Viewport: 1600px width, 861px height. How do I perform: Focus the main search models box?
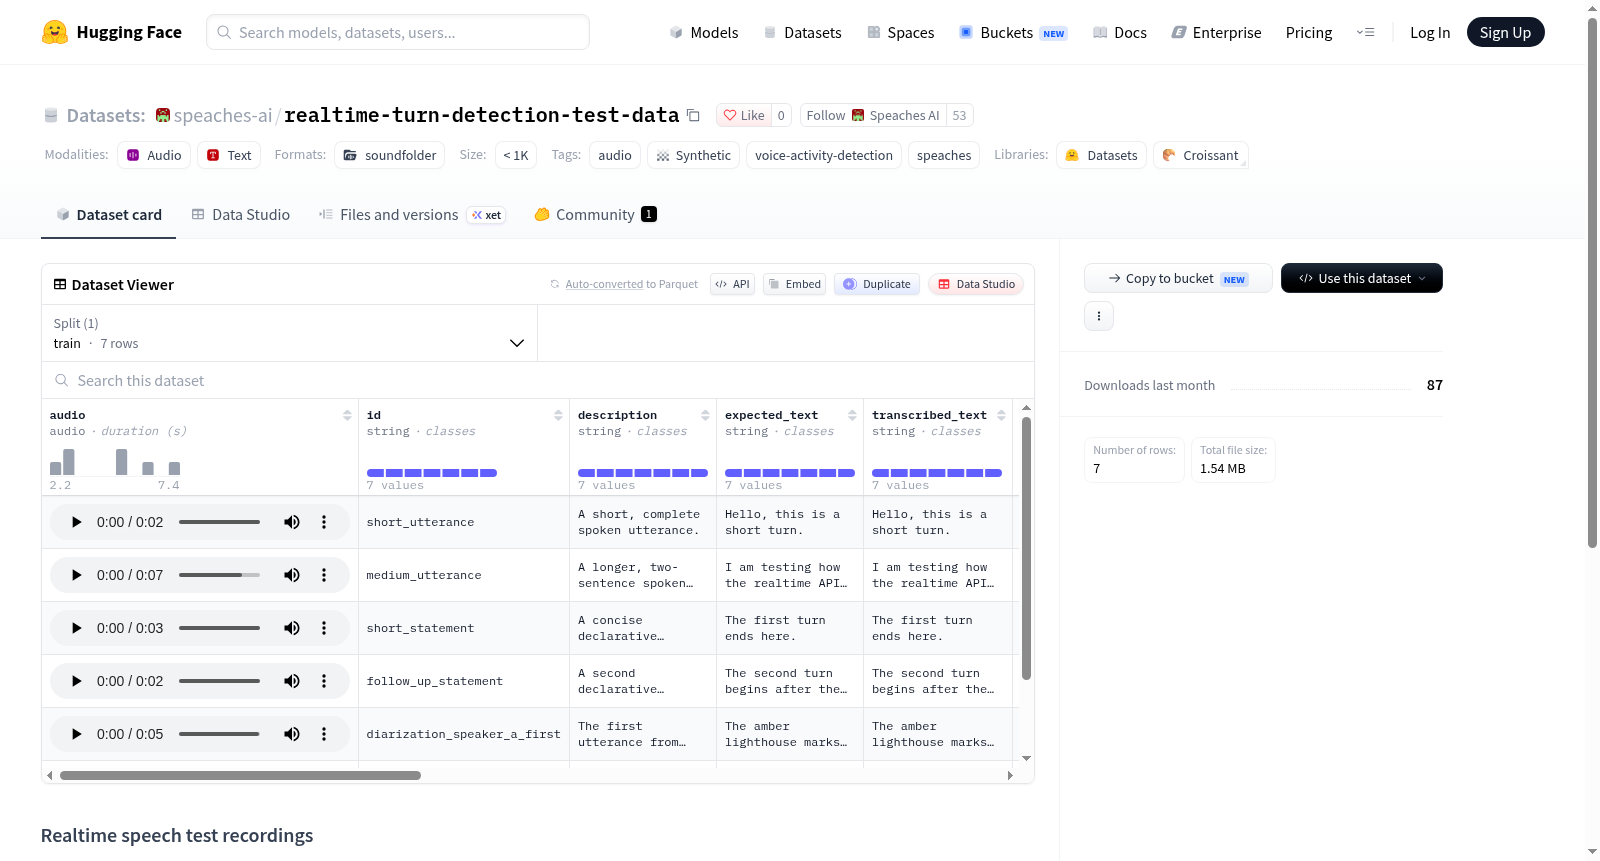coord(398,32)
